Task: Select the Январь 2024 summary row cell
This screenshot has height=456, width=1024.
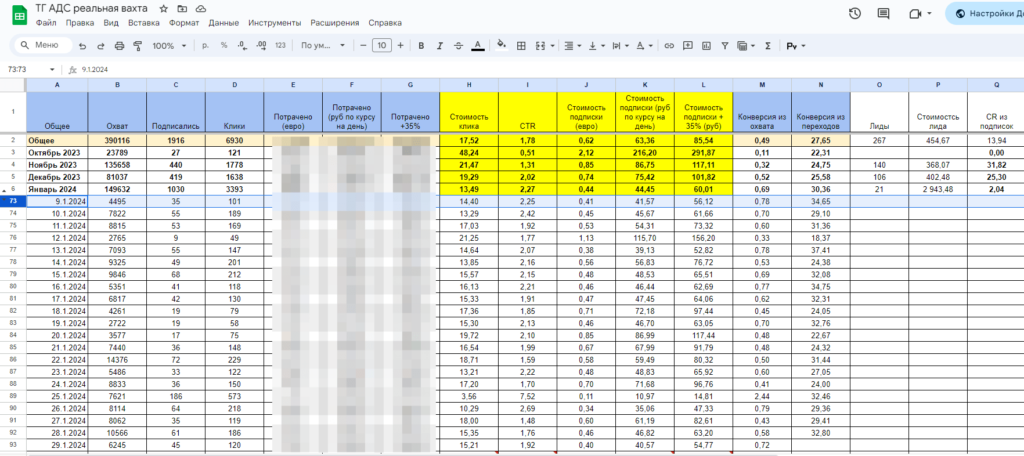Action: (57, 188)
